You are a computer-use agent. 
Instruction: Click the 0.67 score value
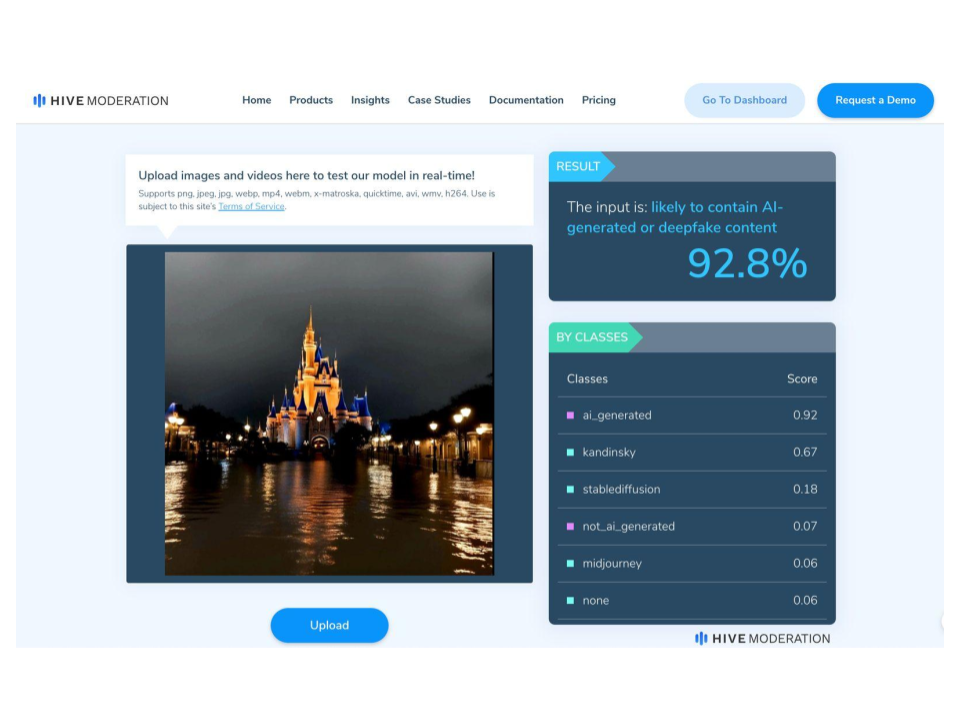tap(805, 452)
